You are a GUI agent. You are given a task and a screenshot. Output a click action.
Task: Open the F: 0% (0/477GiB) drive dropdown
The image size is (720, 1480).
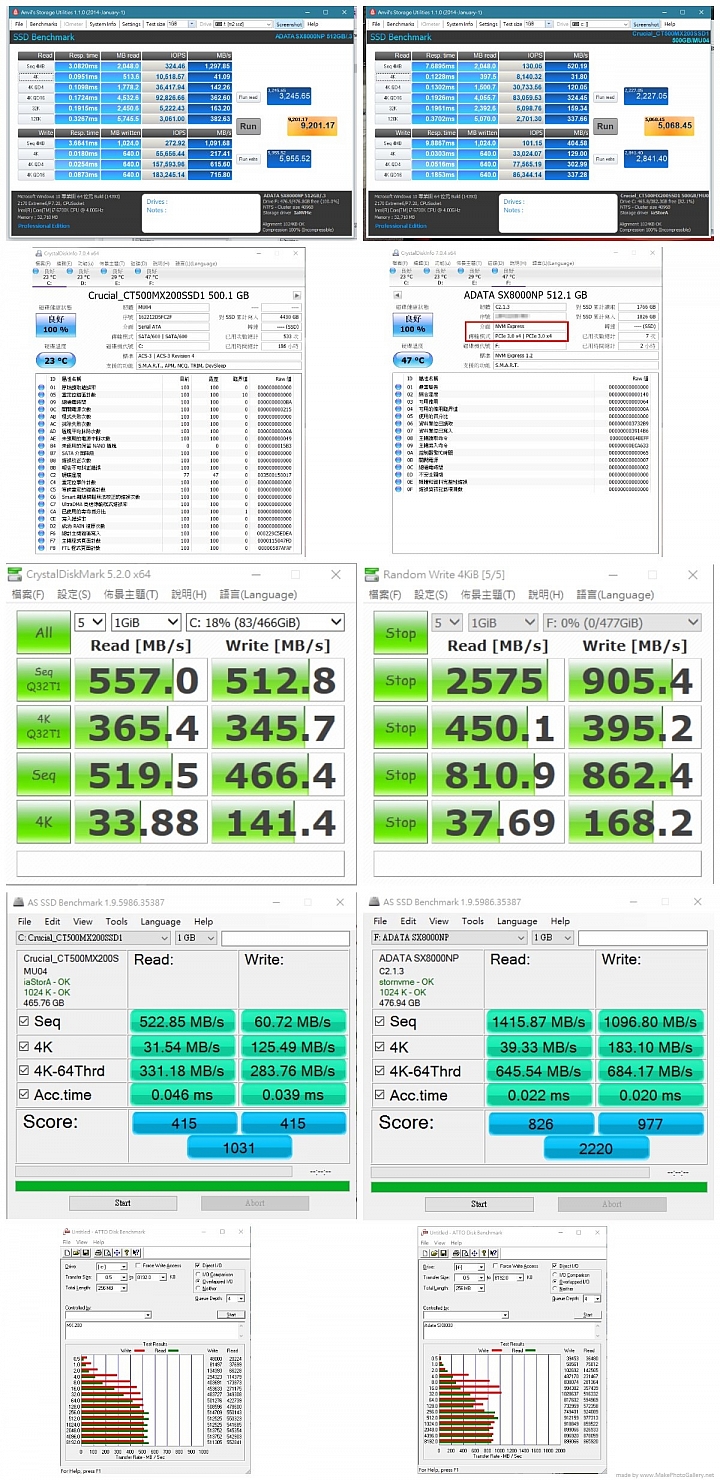point(623,622)
